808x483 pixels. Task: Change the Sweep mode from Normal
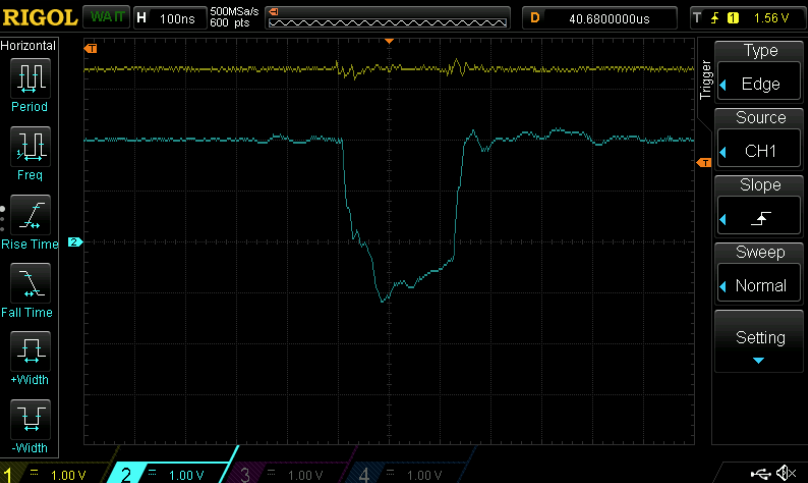tap(759, 273)
